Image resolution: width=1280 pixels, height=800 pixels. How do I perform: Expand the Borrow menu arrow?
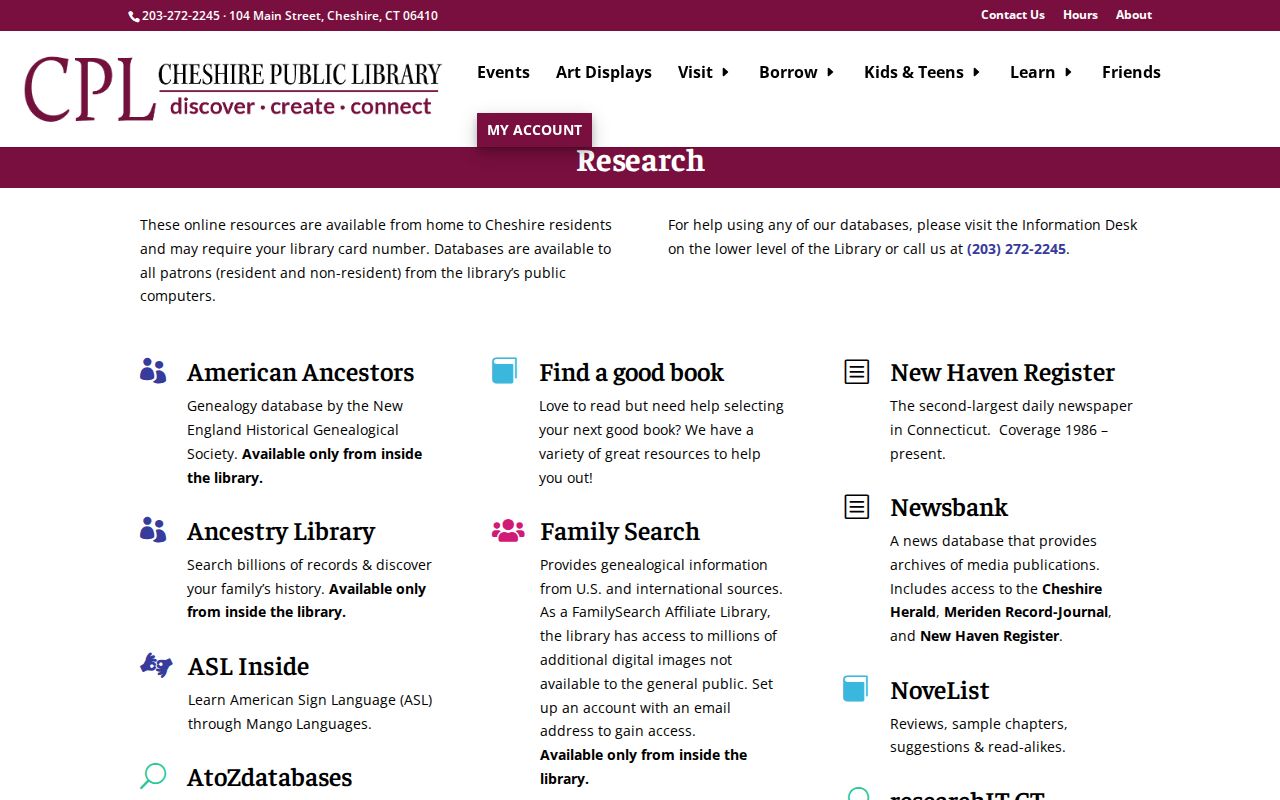point(829,72)
